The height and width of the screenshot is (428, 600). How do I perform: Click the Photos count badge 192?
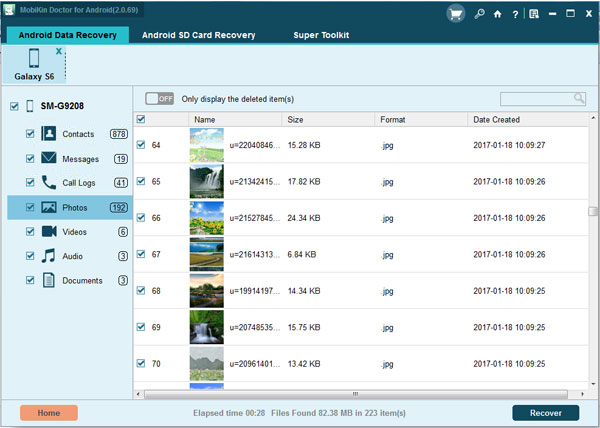119,208
